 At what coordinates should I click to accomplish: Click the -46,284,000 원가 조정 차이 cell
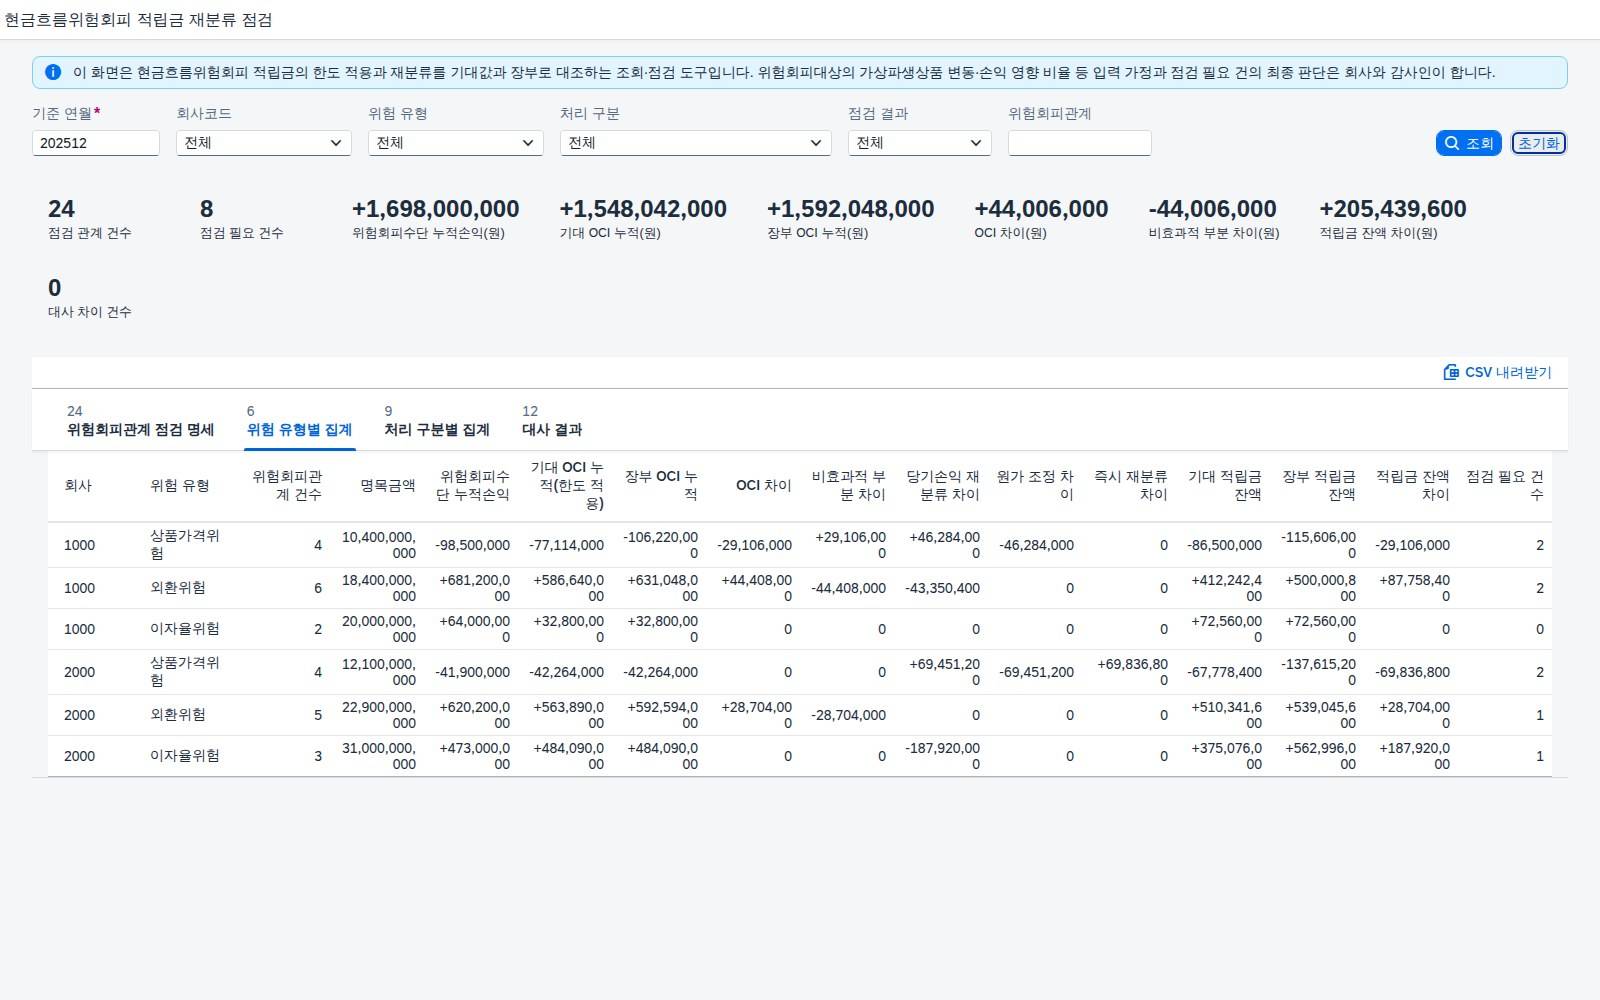pyautogui.click(x=1036, y=545)
